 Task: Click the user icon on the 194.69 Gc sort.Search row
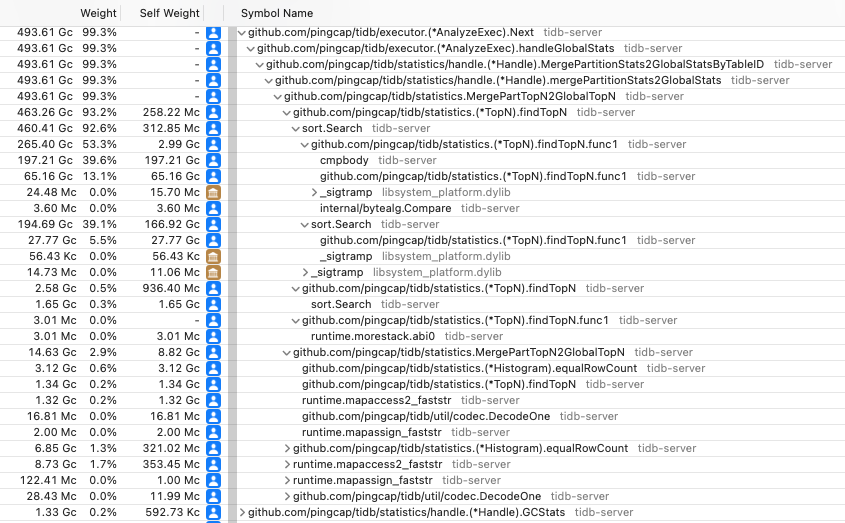[x=213, y=224]
